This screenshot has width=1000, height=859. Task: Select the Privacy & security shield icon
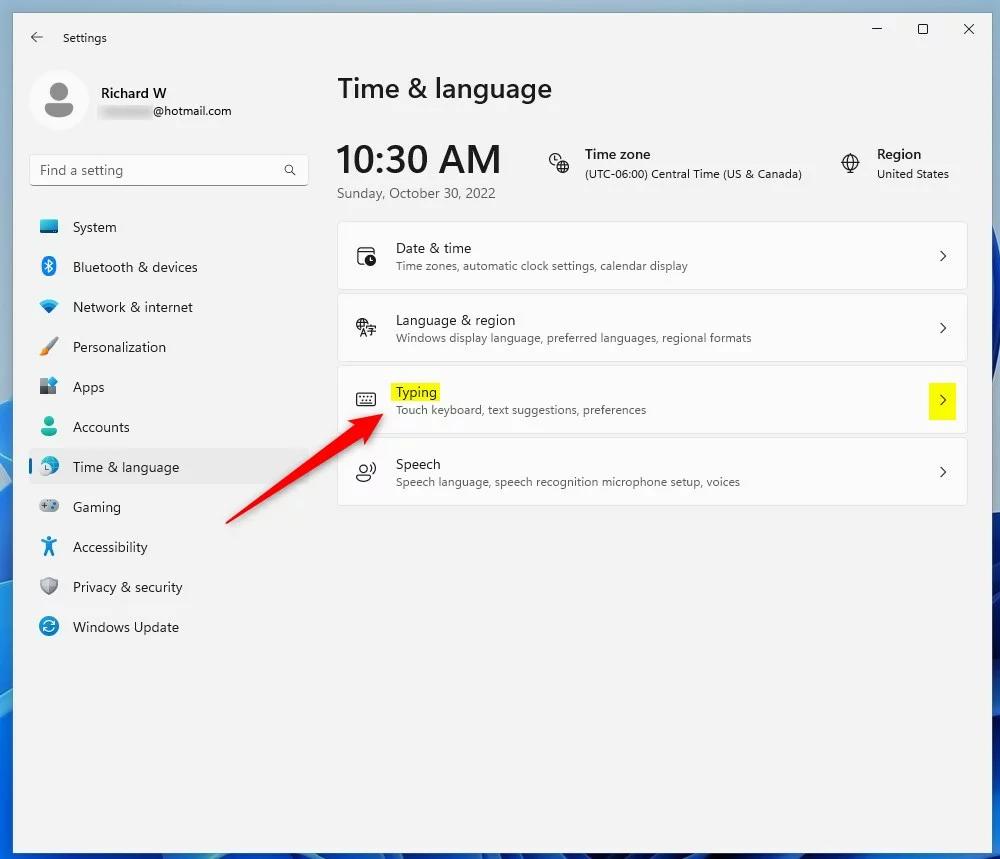click(x=49, y=587)
